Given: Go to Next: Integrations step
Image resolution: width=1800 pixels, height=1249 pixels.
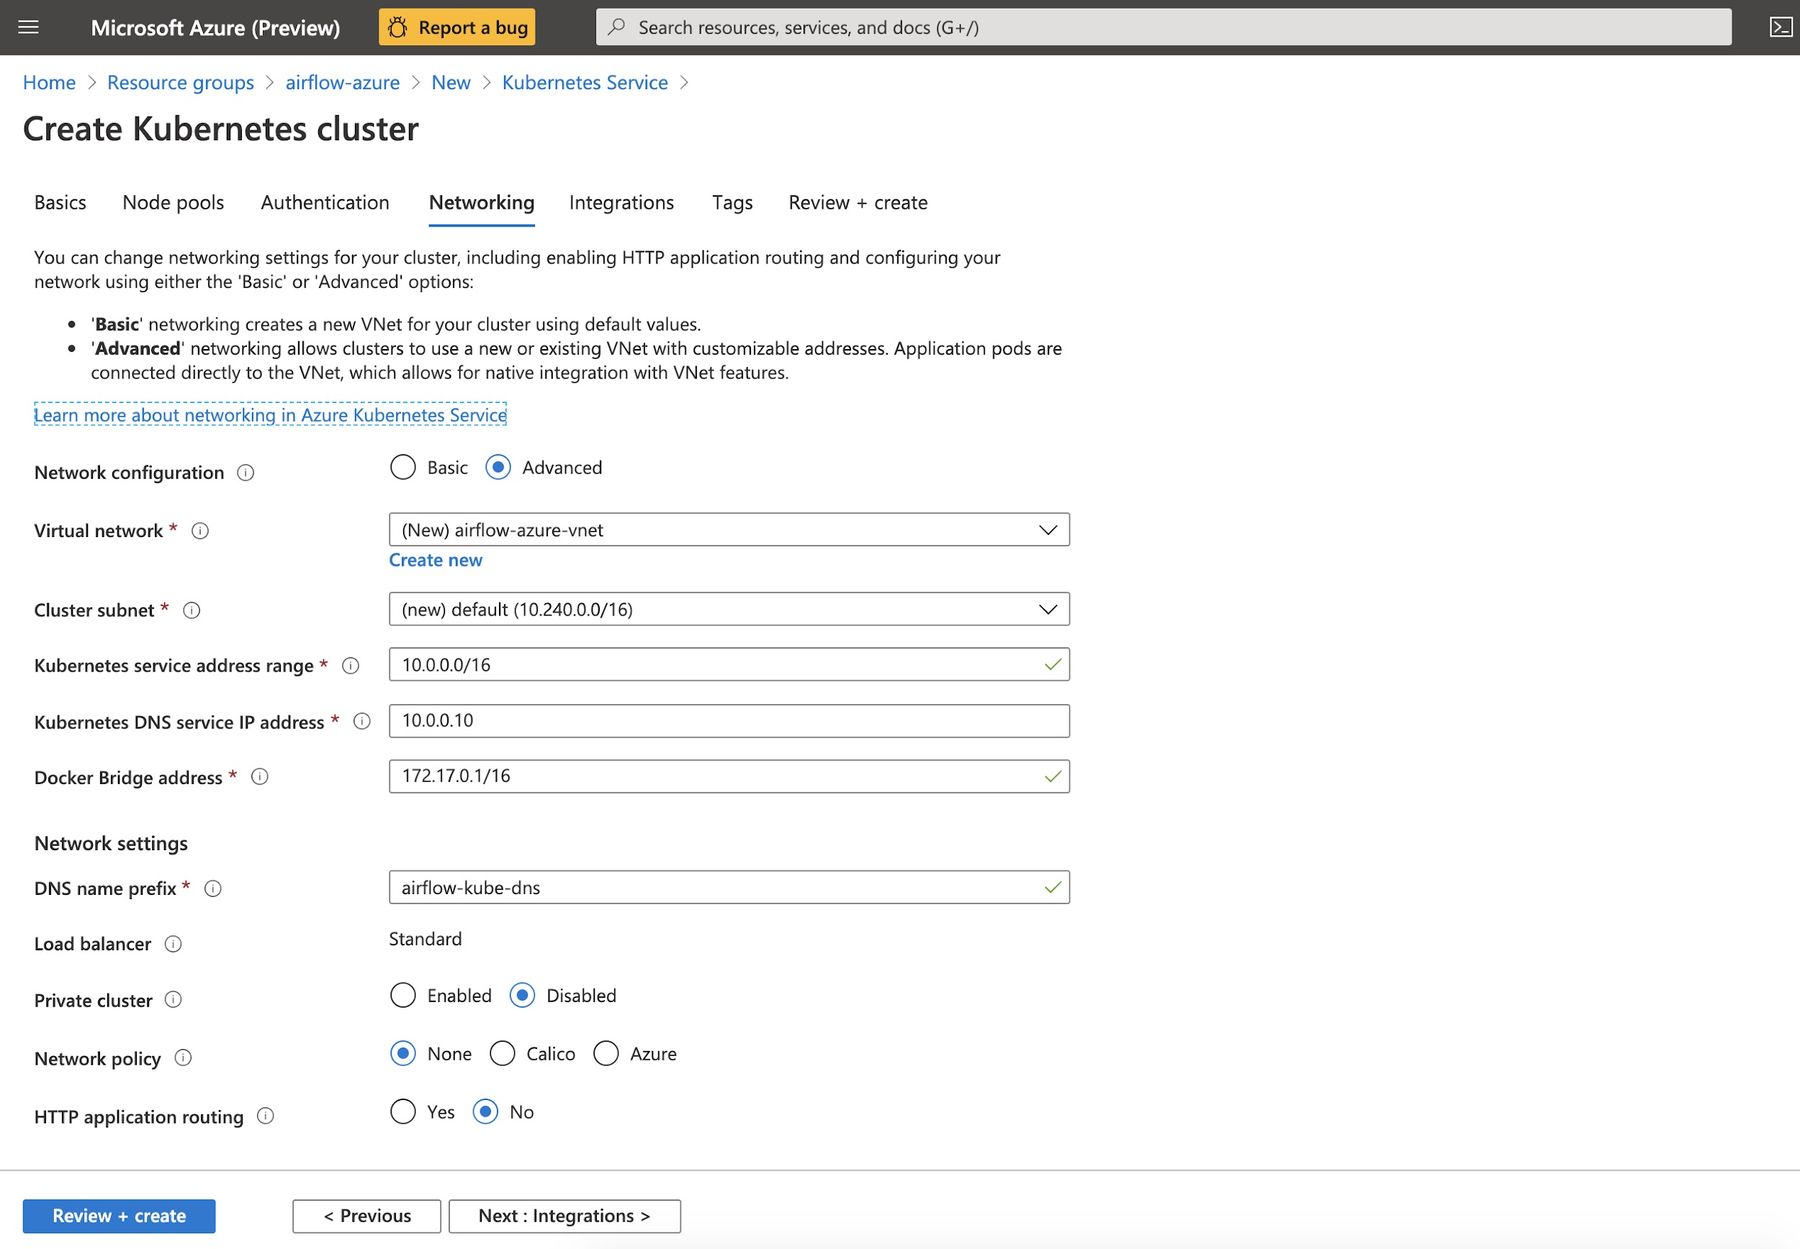Looking at the screenshot, I should pyautogui.click(x=564, y=1216).
